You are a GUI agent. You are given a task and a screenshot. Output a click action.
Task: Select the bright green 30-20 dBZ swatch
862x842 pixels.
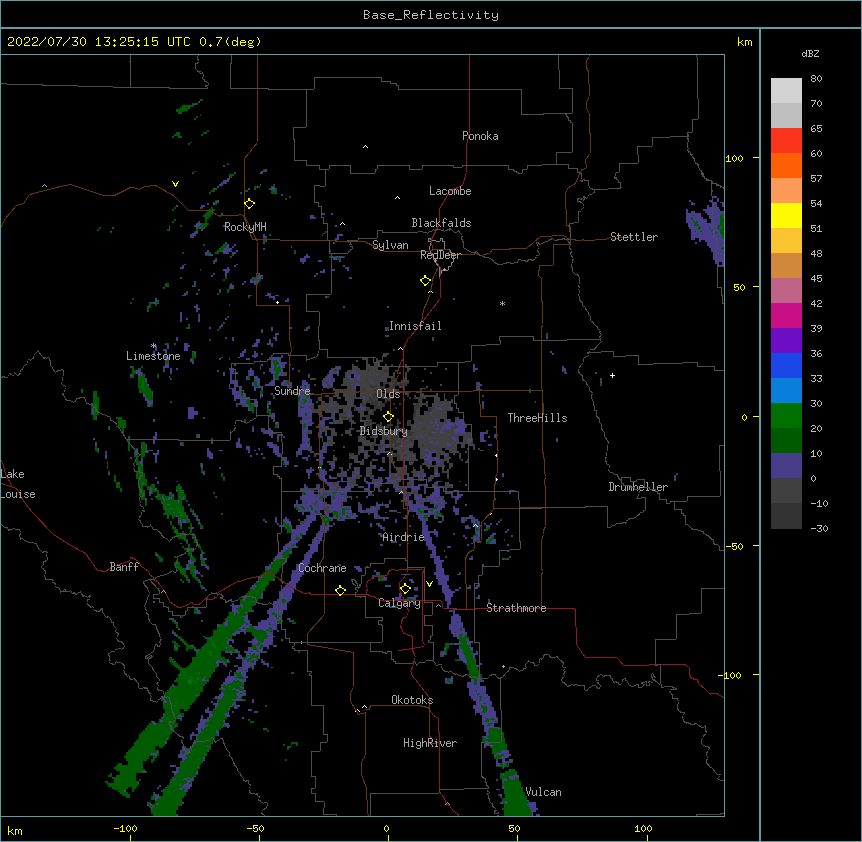coord(786,416)
